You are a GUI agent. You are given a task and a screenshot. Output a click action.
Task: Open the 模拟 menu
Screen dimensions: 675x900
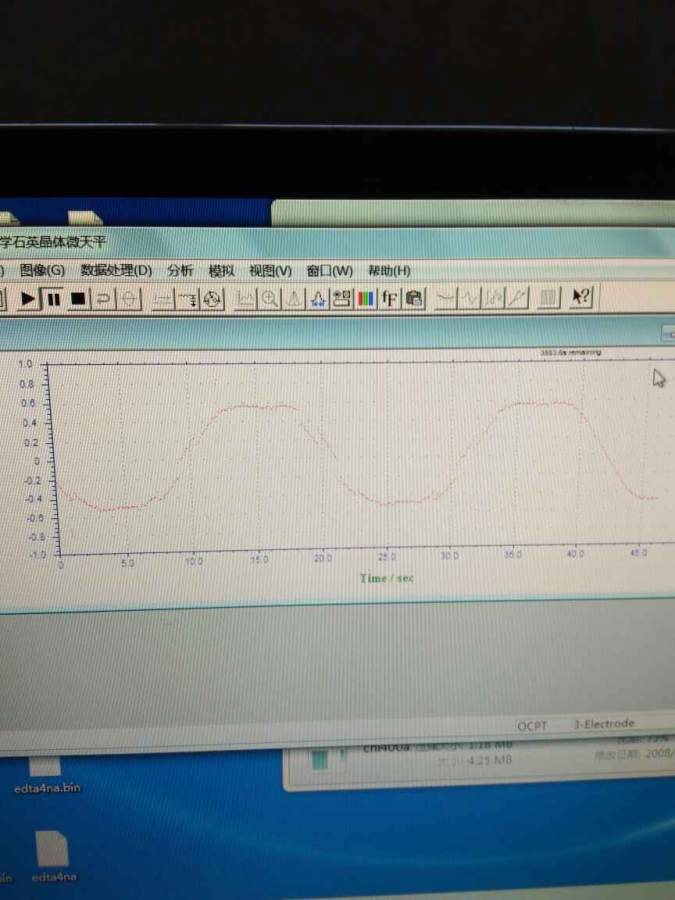[x=222, y=270]
